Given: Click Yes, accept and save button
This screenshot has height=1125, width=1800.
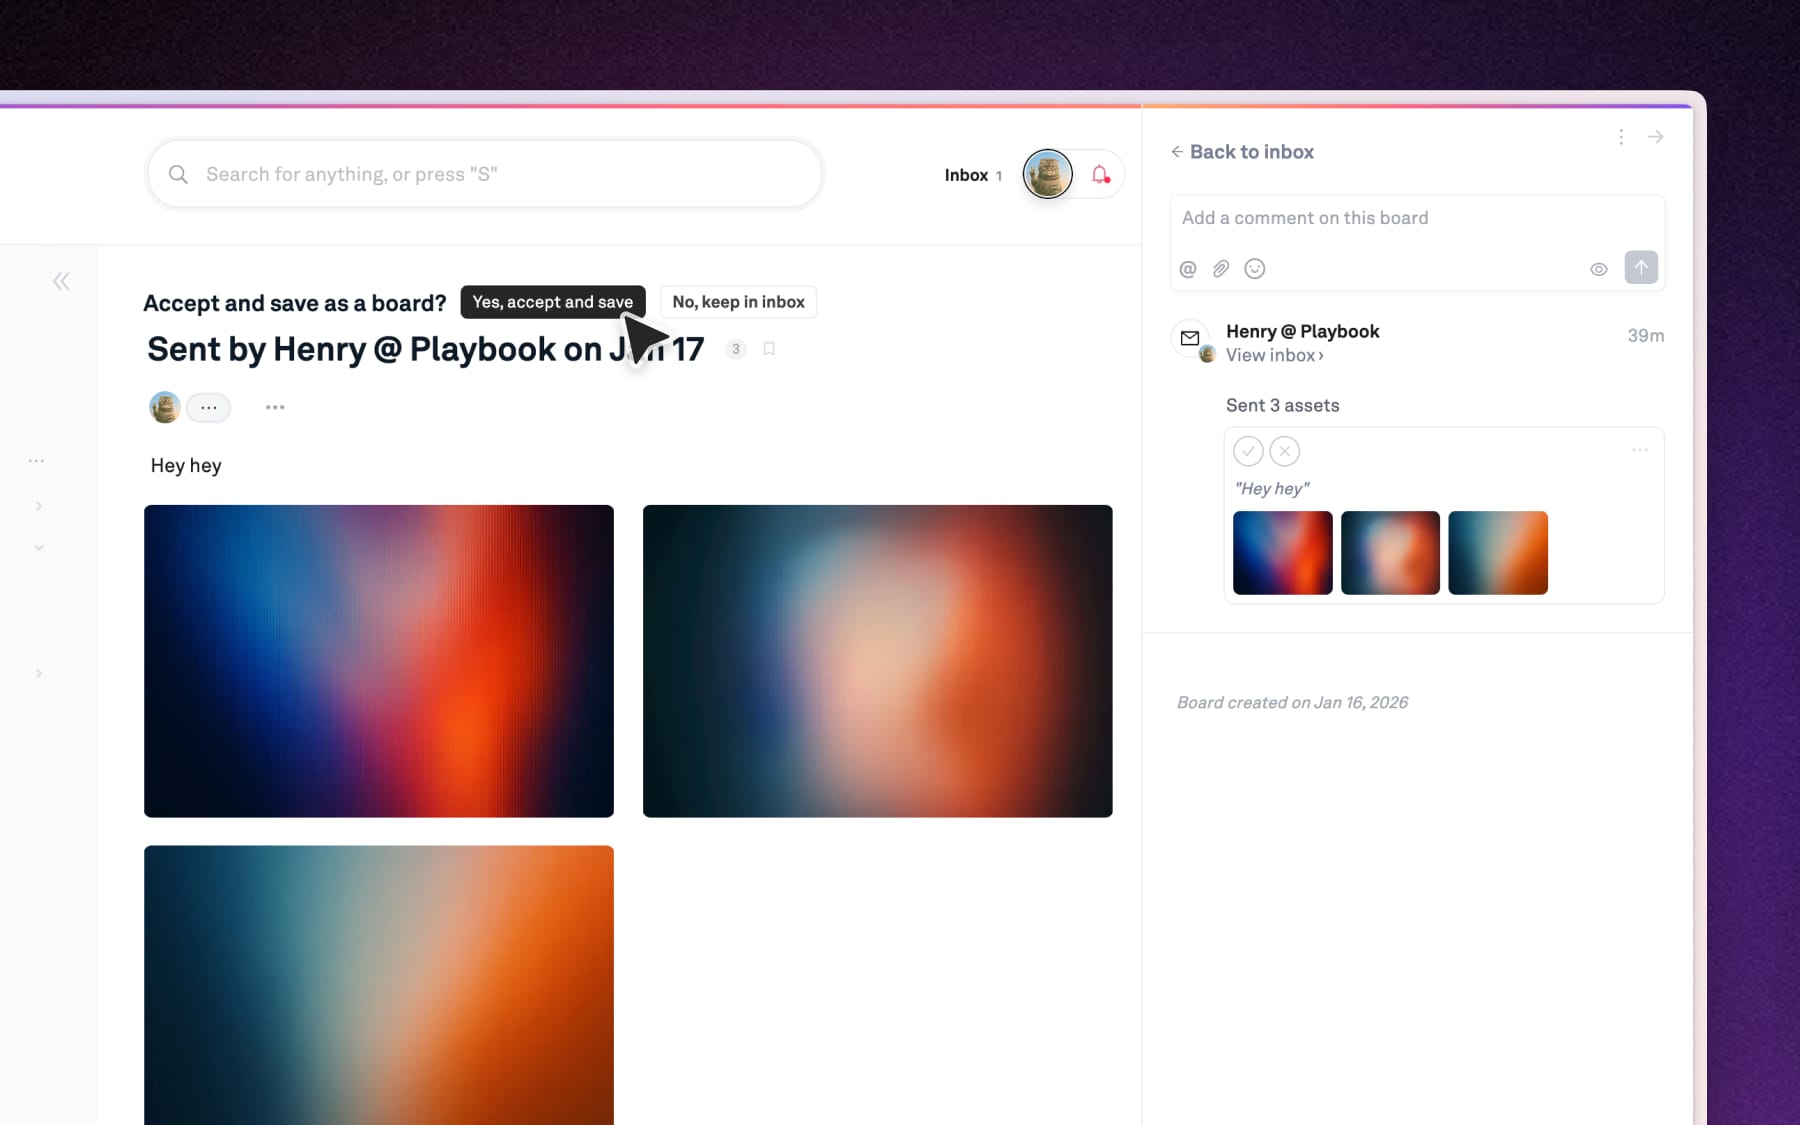Looking at the screenshot, I should (552, 302).
